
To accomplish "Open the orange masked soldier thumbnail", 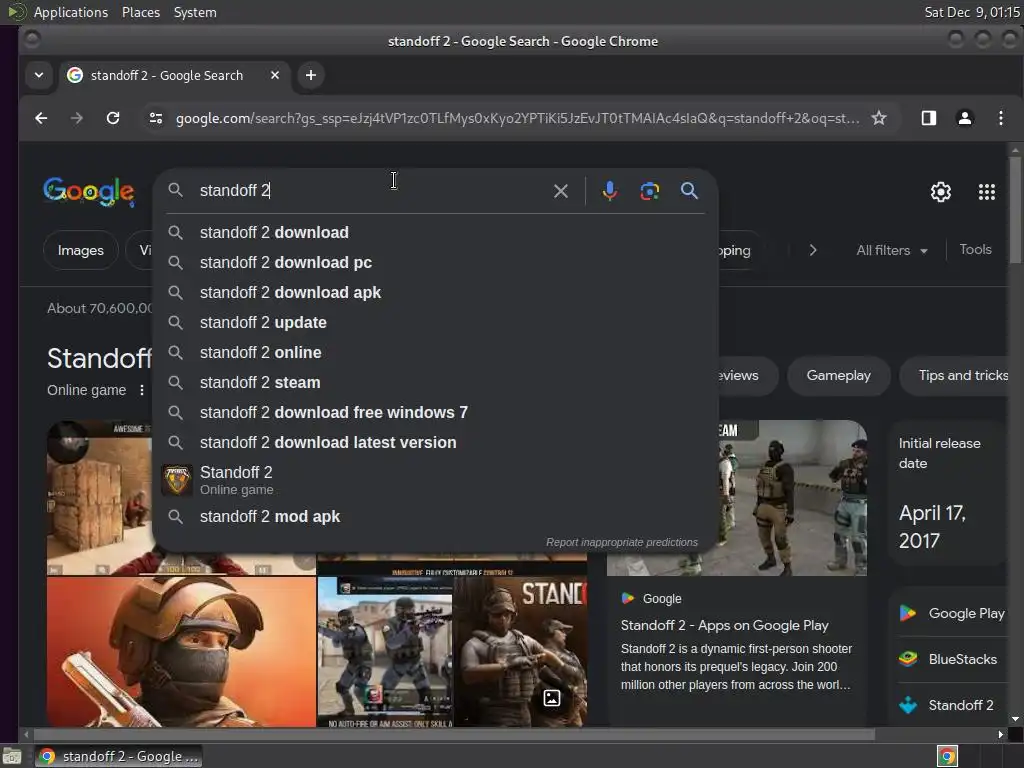I will 181,652.
